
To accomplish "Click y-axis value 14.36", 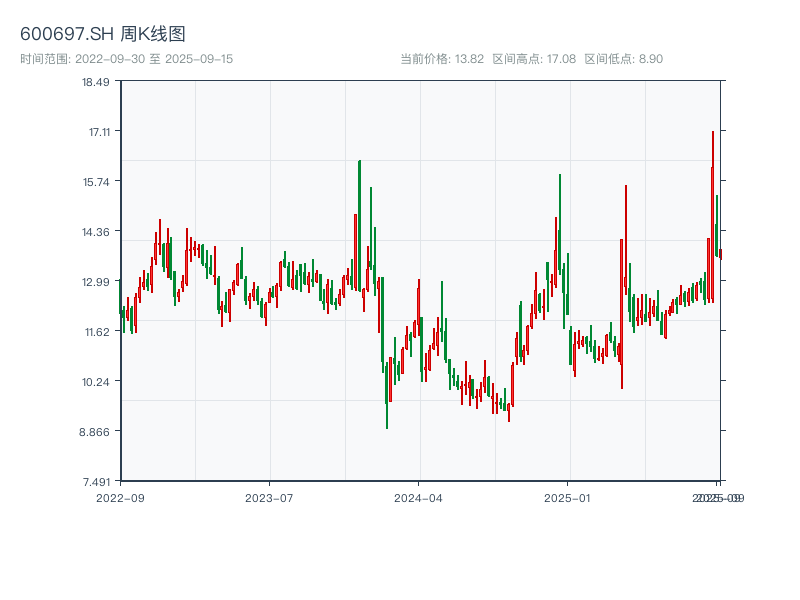I will [x=95, y=232].
